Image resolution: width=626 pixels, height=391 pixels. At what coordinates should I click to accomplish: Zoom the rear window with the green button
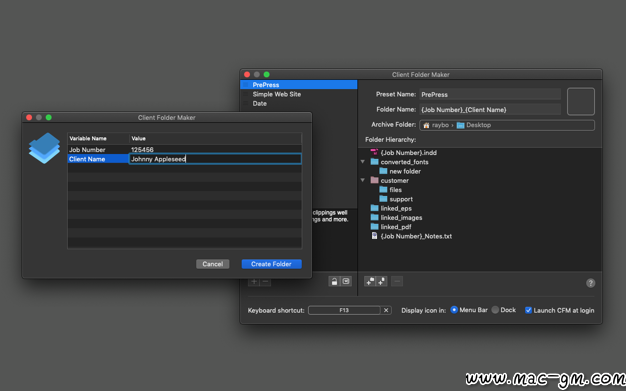267,75
